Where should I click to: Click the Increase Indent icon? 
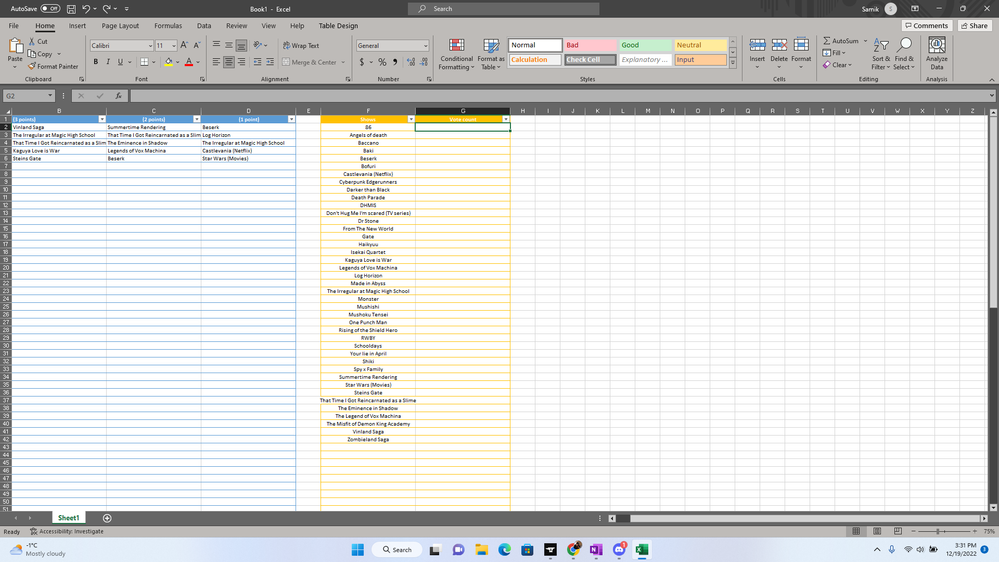point(270,62)
